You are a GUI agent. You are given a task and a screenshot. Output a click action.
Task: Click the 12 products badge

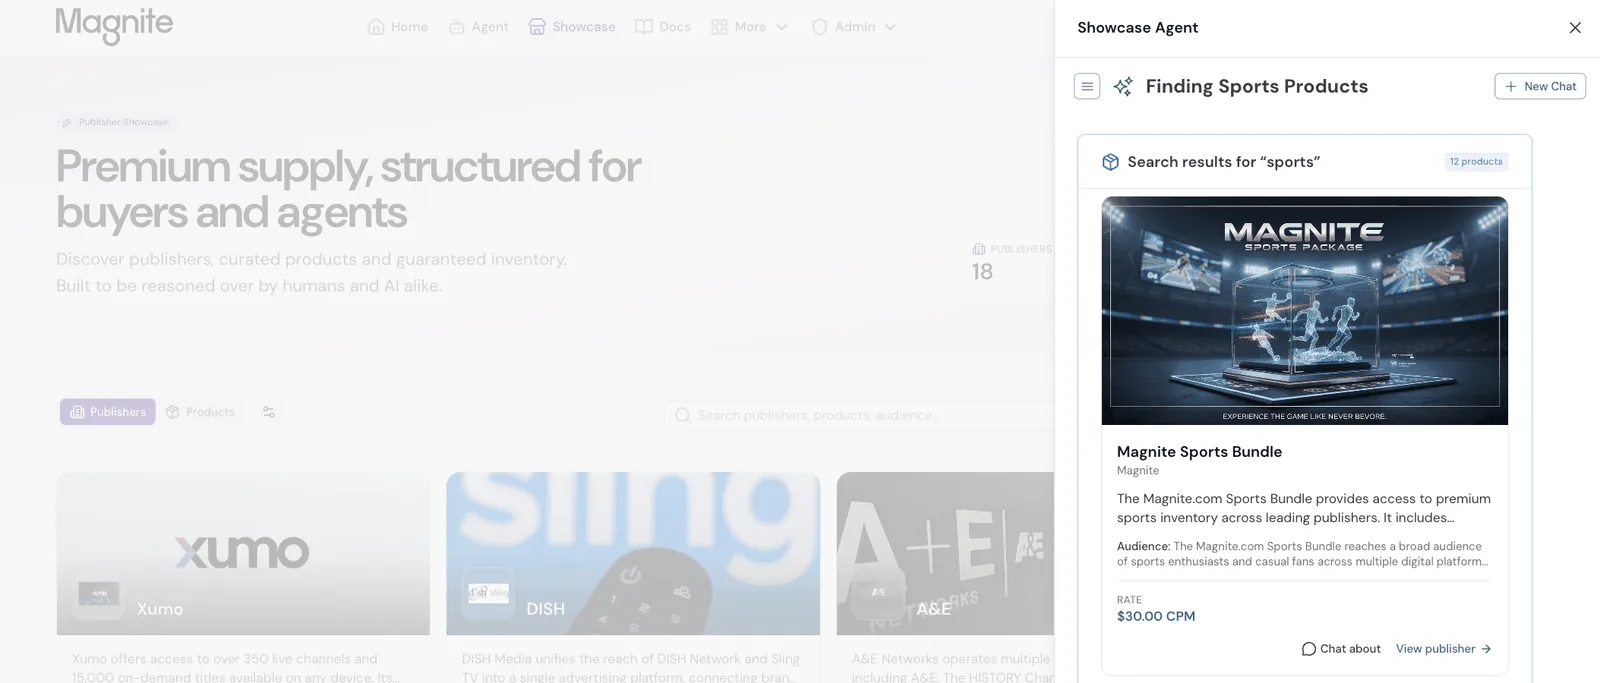pyautogui.click(x=1476, y=162)
